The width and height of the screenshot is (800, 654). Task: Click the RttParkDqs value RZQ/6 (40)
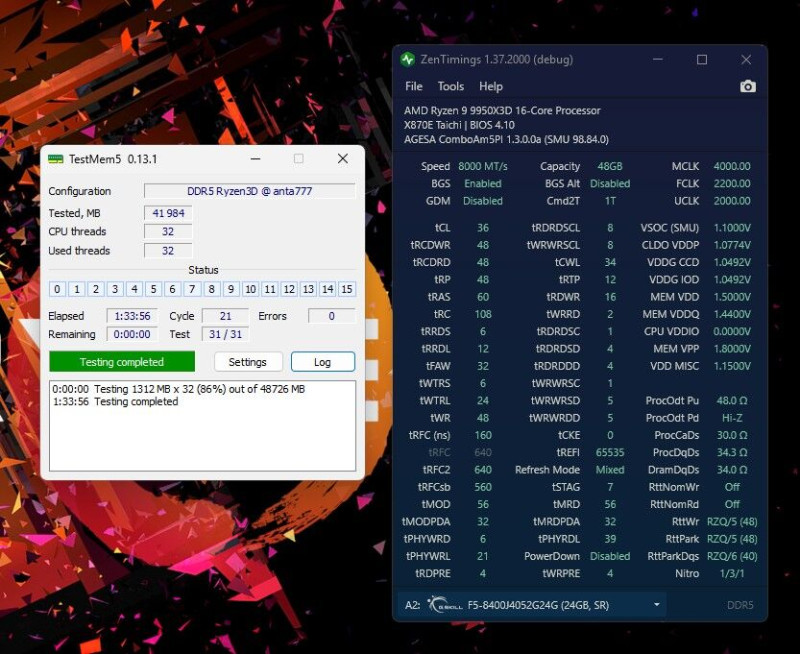point(732,556)
